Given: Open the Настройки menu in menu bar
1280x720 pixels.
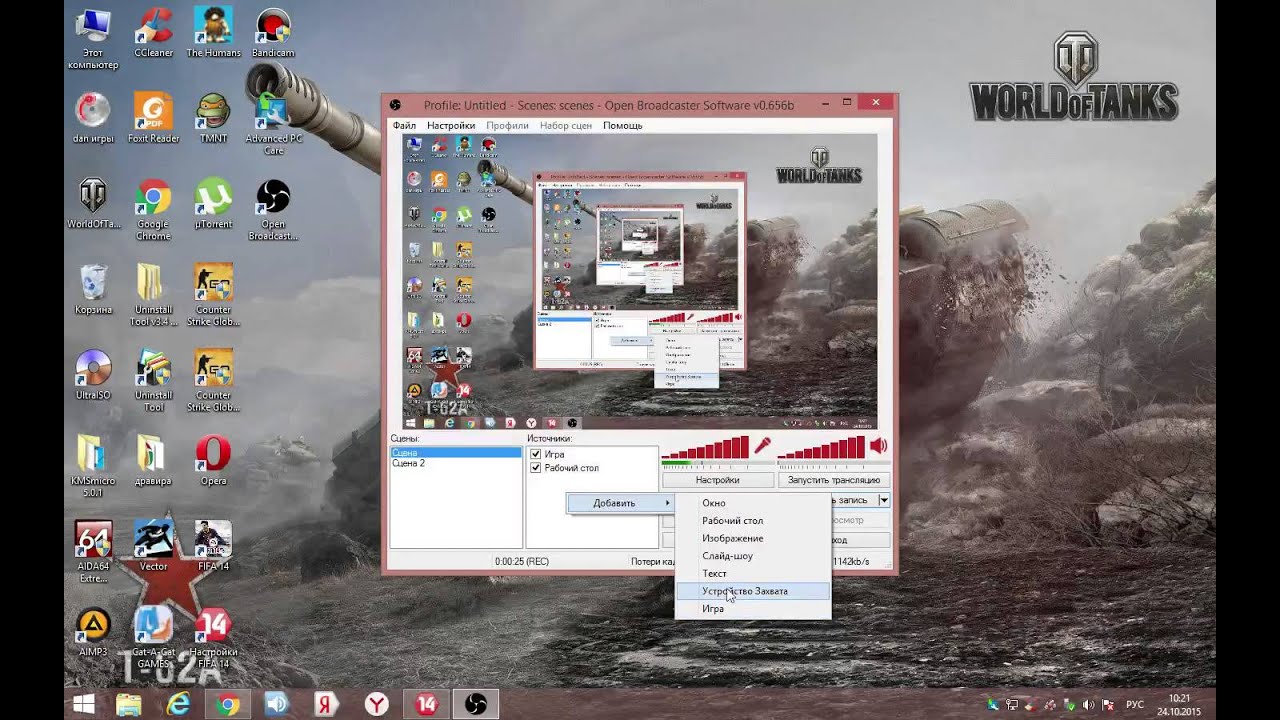Looking at the screenshot, I should pyautogui.click(x=451, y=126).
